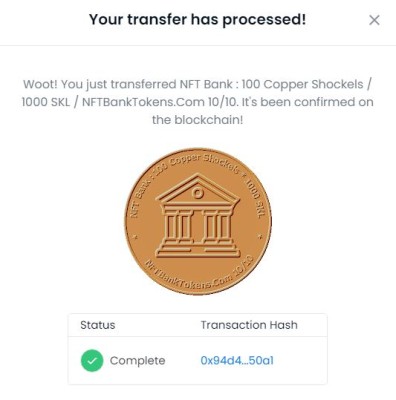Click the Status column header

tap(98, 325)
